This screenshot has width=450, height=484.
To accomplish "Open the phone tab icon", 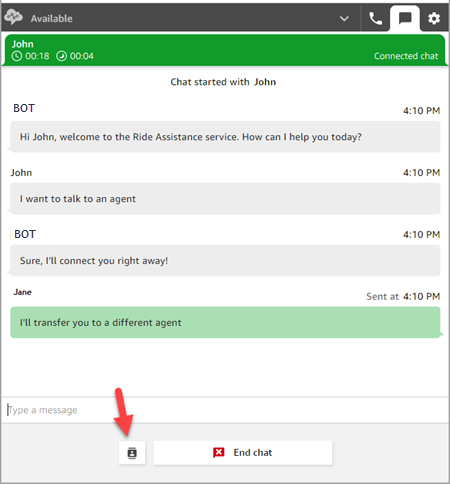I will pos(376,18).
